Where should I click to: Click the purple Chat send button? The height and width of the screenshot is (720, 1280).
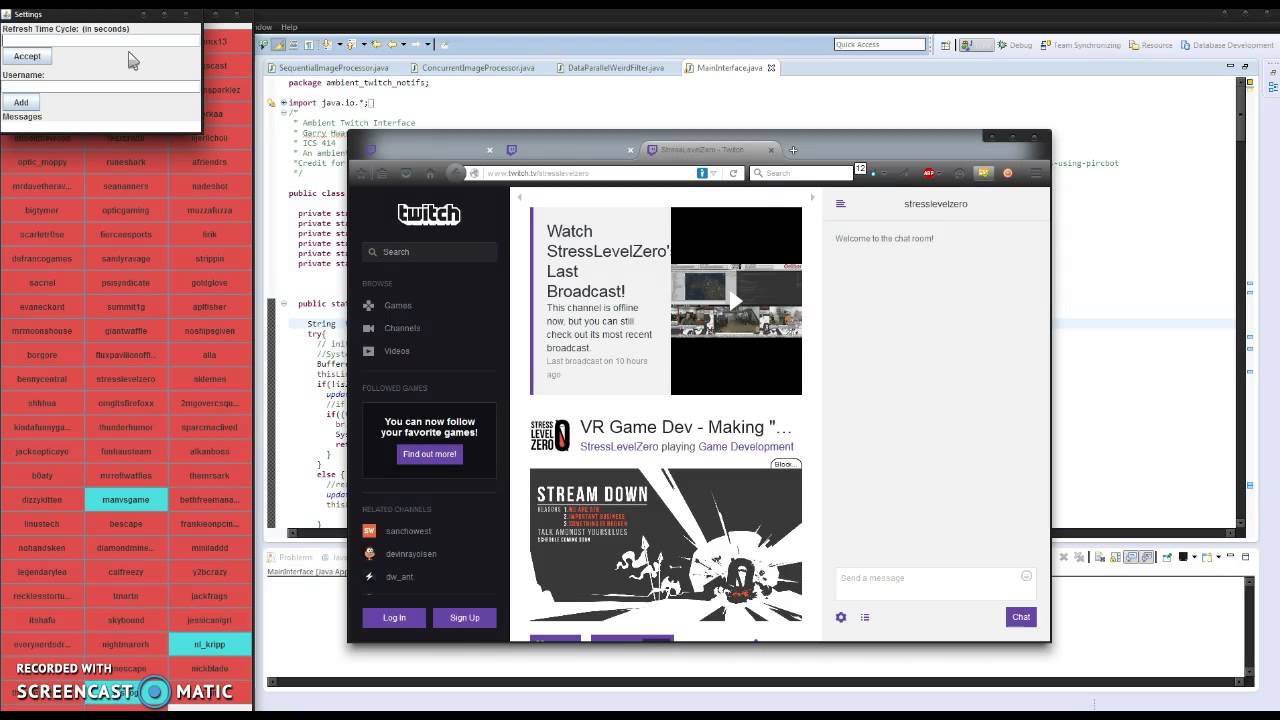pyautogui.click(x=1021, y=617)
